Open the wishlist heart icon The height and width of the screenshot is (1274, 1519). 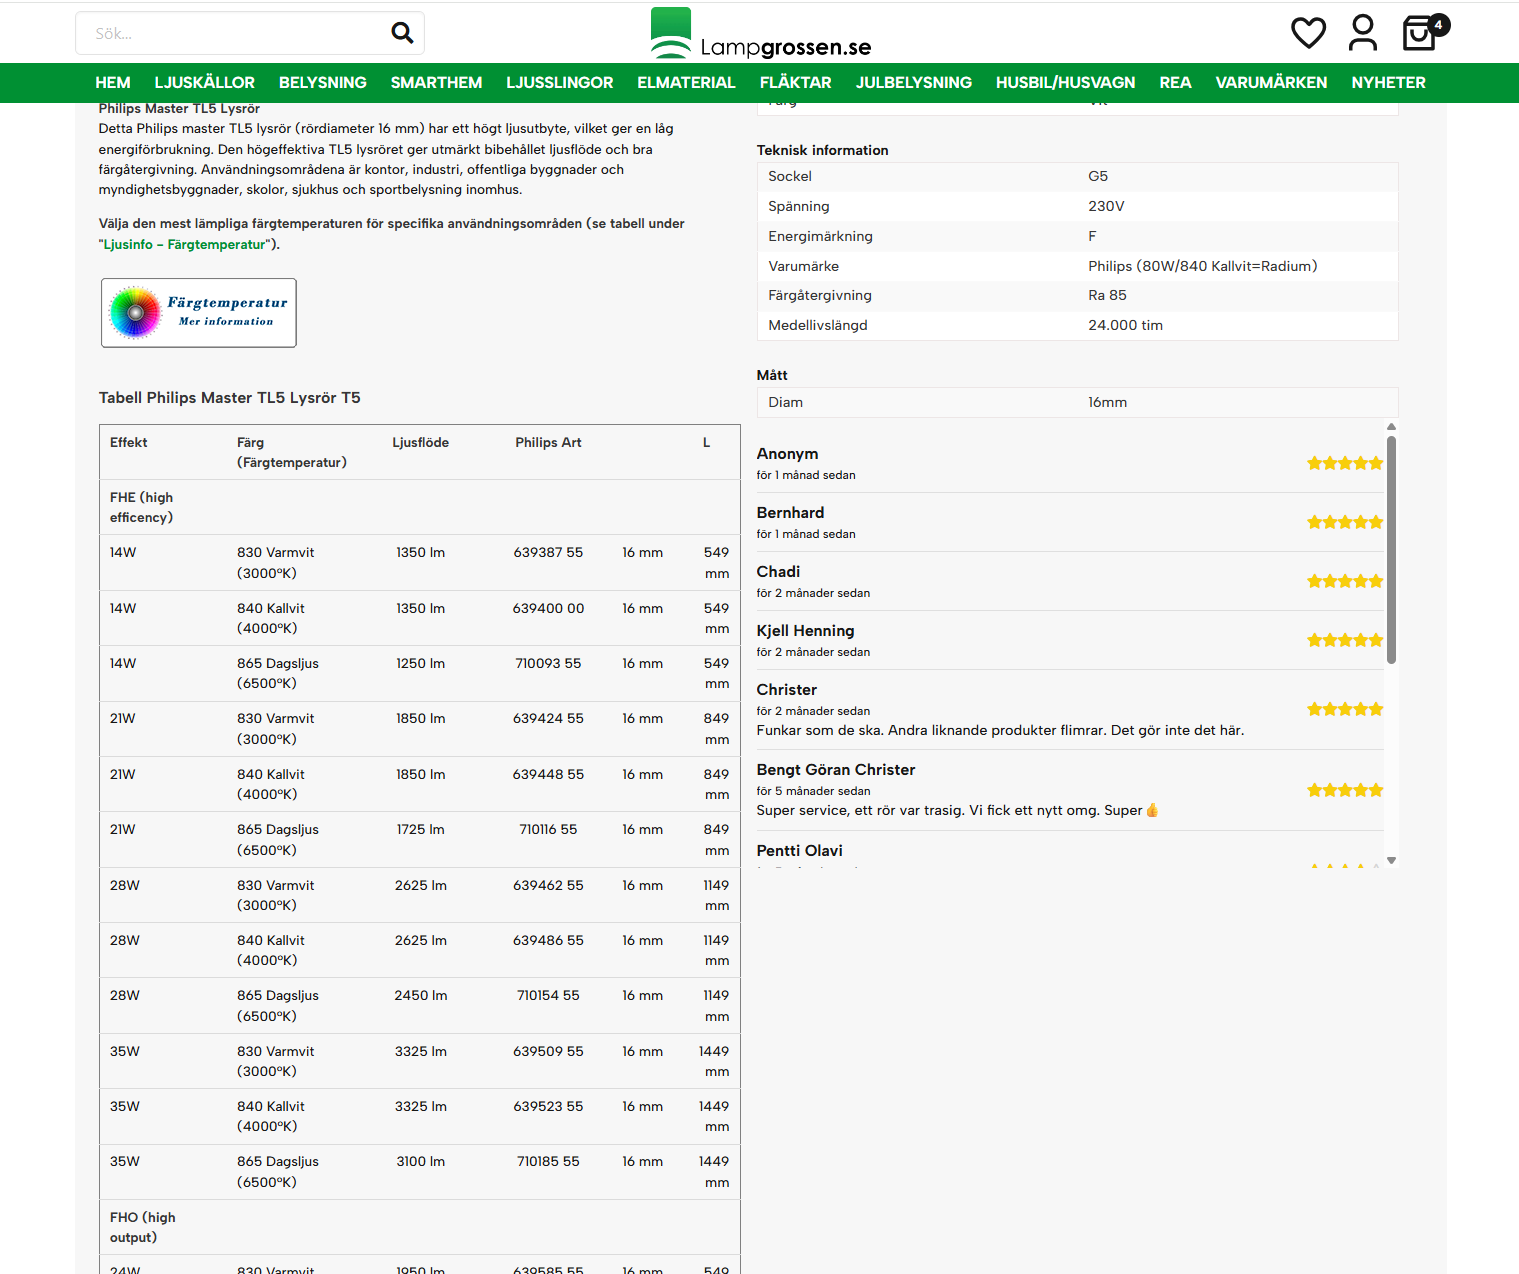tap(1308, 33)
